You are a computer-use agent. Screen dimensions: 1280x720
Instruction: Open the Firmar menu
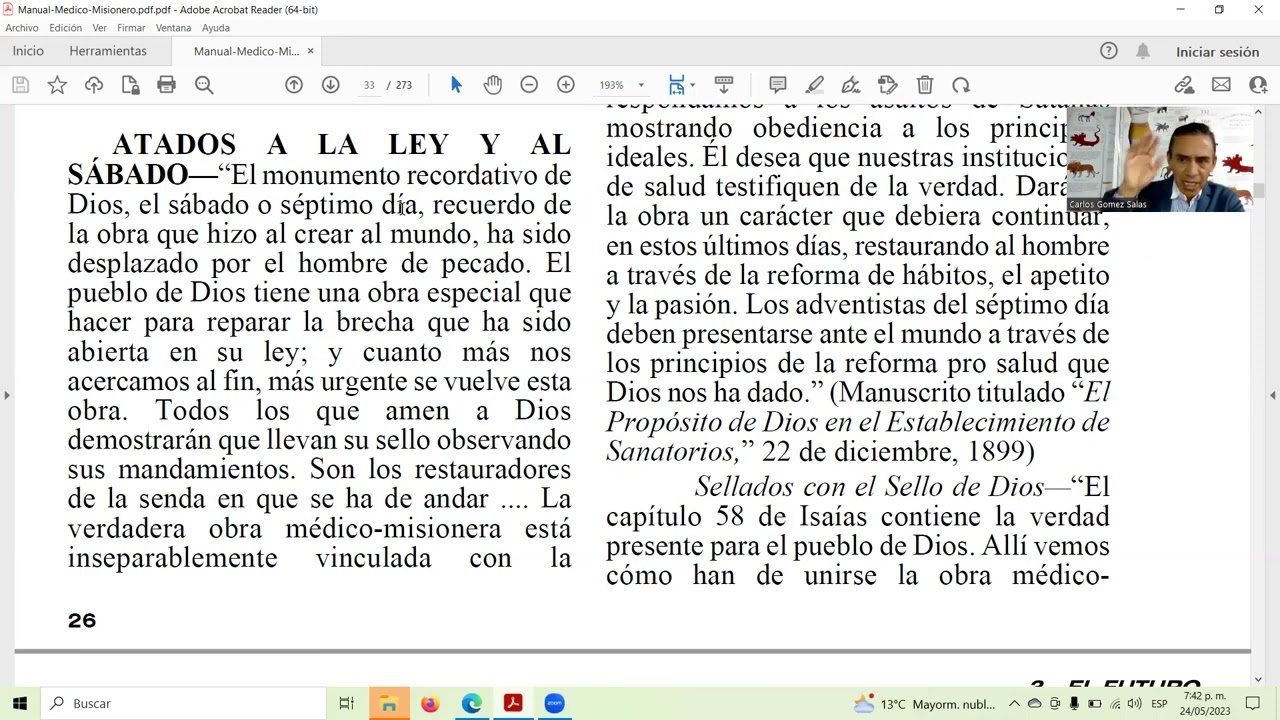131,28
